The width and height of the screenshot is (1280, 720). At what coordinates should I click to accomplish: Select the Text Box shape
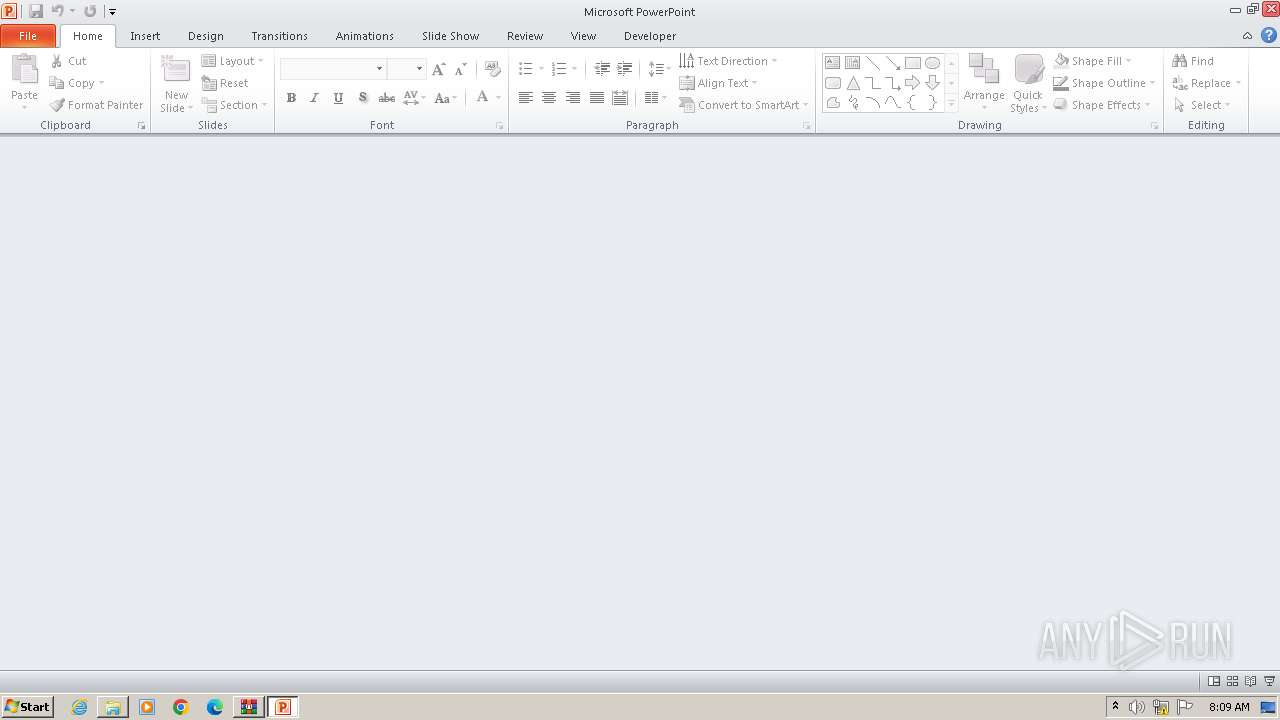point(832,62)
